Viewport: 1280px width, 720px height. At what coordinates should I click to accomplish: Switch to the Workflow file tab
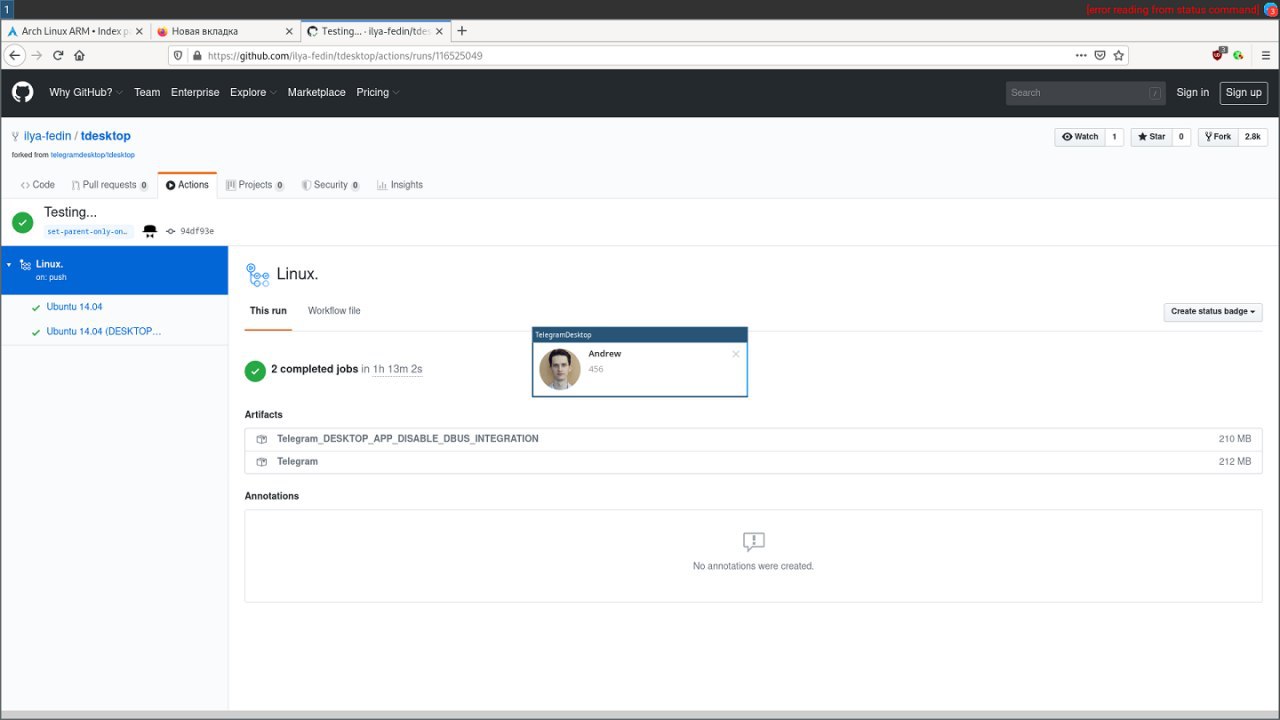(x=334, y=311)
